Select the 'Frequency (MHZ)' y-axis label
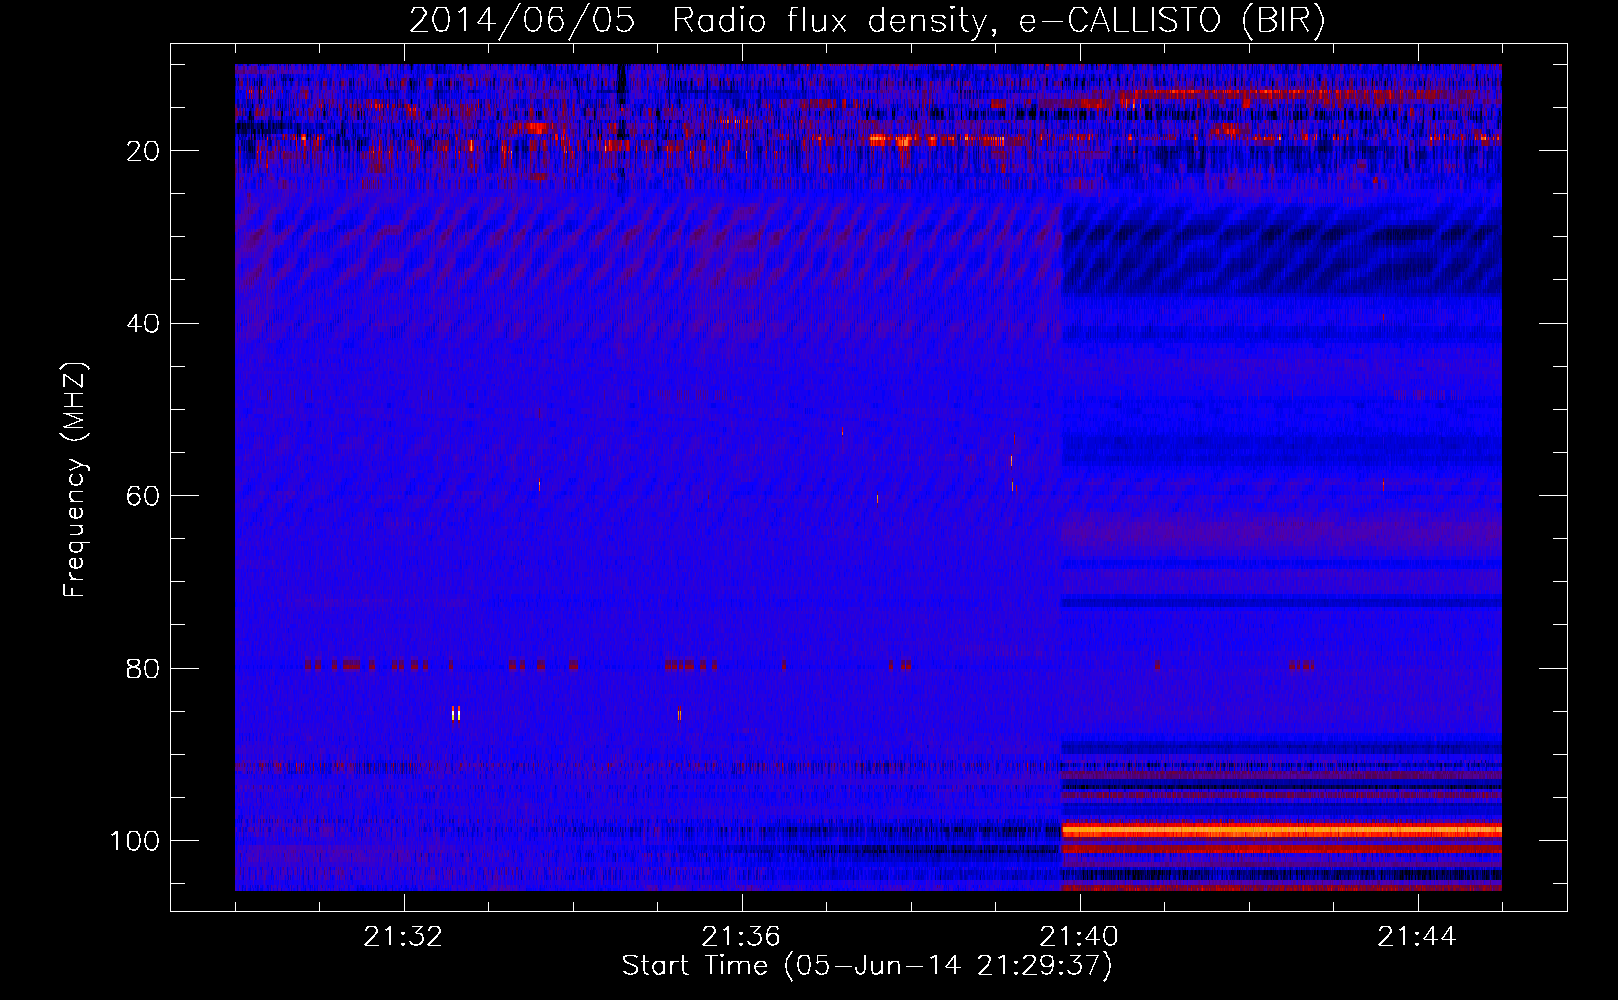1618x1000 pixels. click(x=75, y=480)
